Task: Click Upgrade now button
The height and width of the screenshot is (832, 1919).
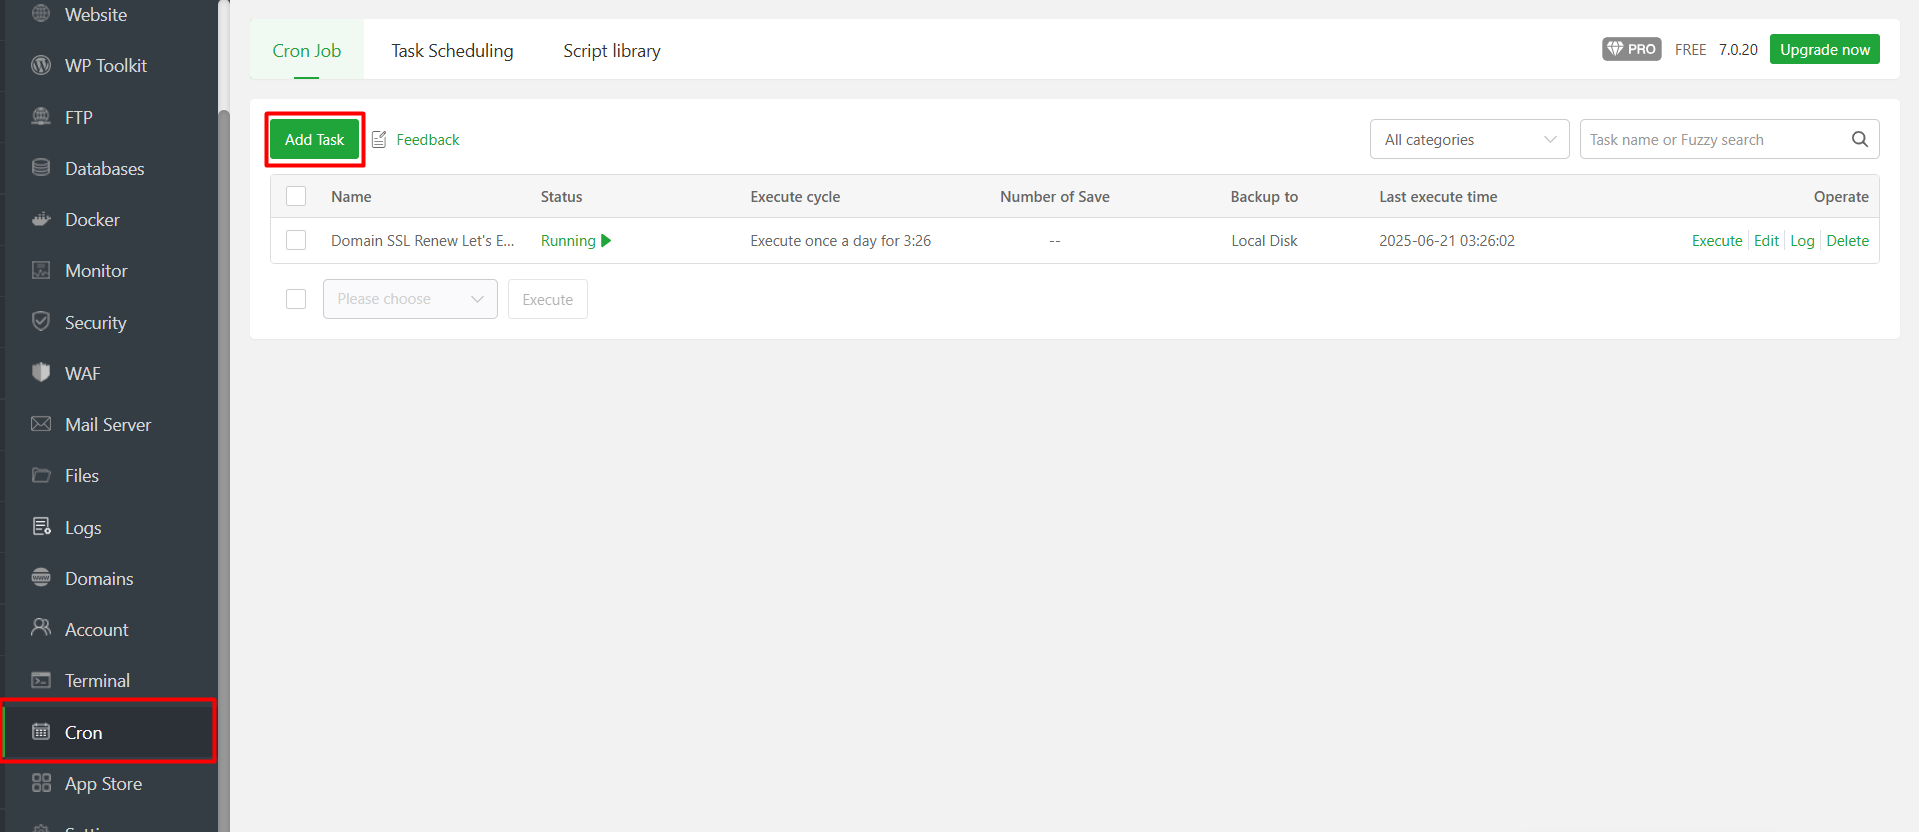Action: coord(1824,49)
